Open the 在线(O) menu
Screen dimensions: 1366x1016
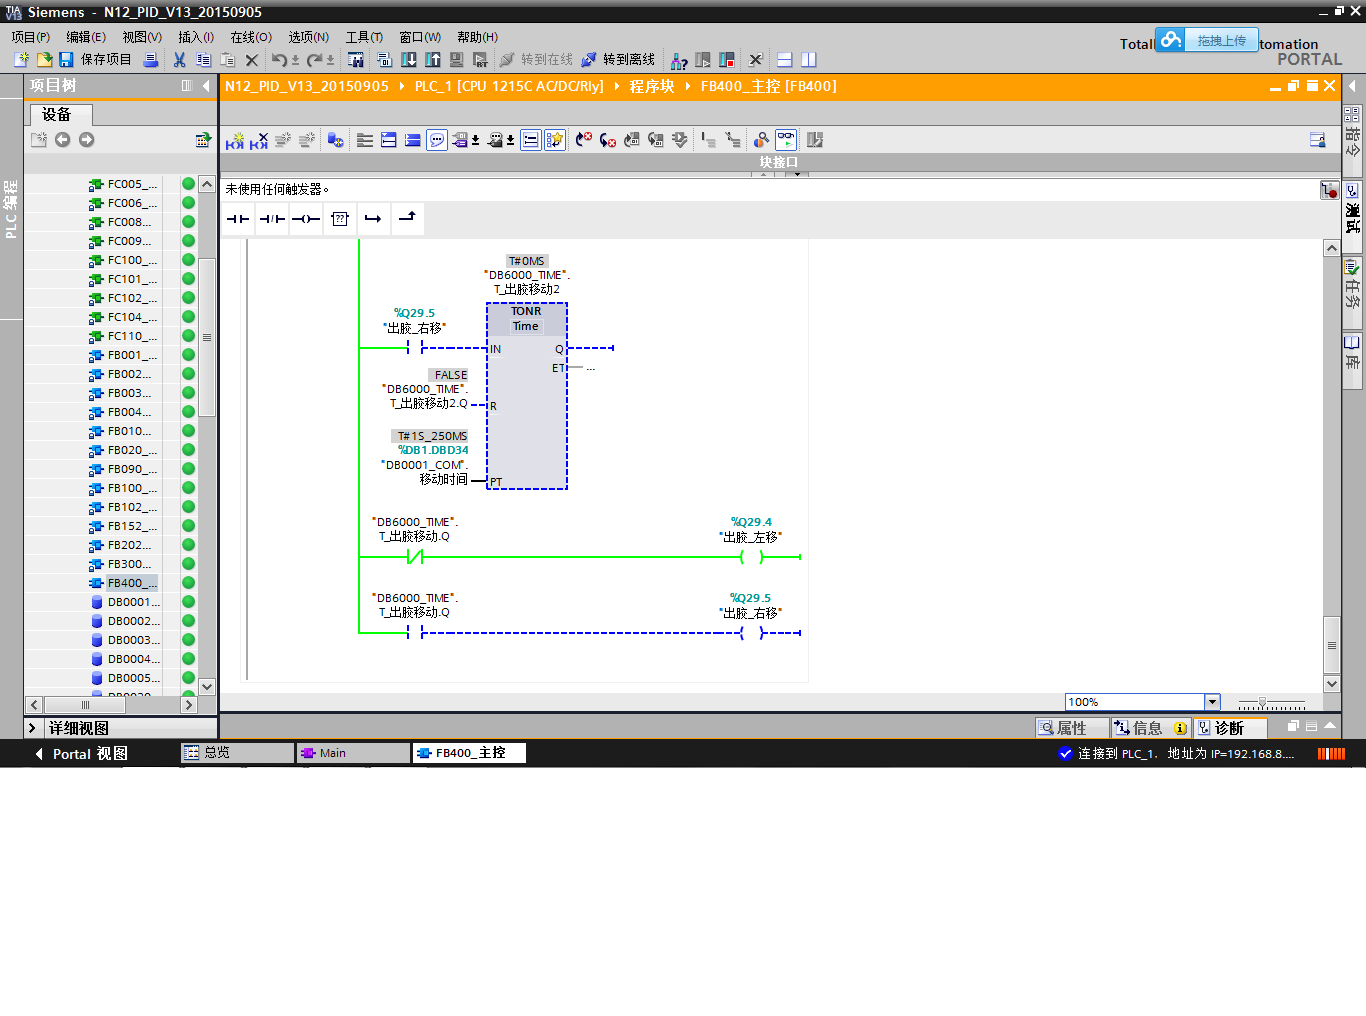pos(251,37)
